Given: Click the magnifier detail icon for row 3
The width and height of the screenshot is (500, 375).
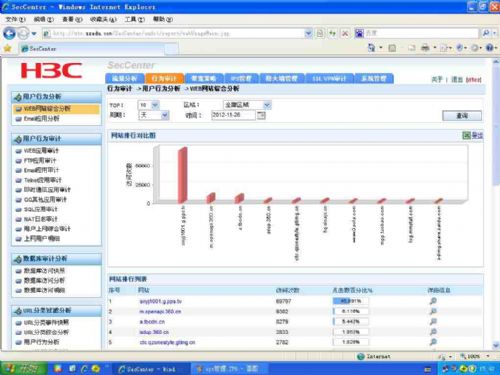Looking at the screenshot, I should pyautogui.click(x=433, y=322).
